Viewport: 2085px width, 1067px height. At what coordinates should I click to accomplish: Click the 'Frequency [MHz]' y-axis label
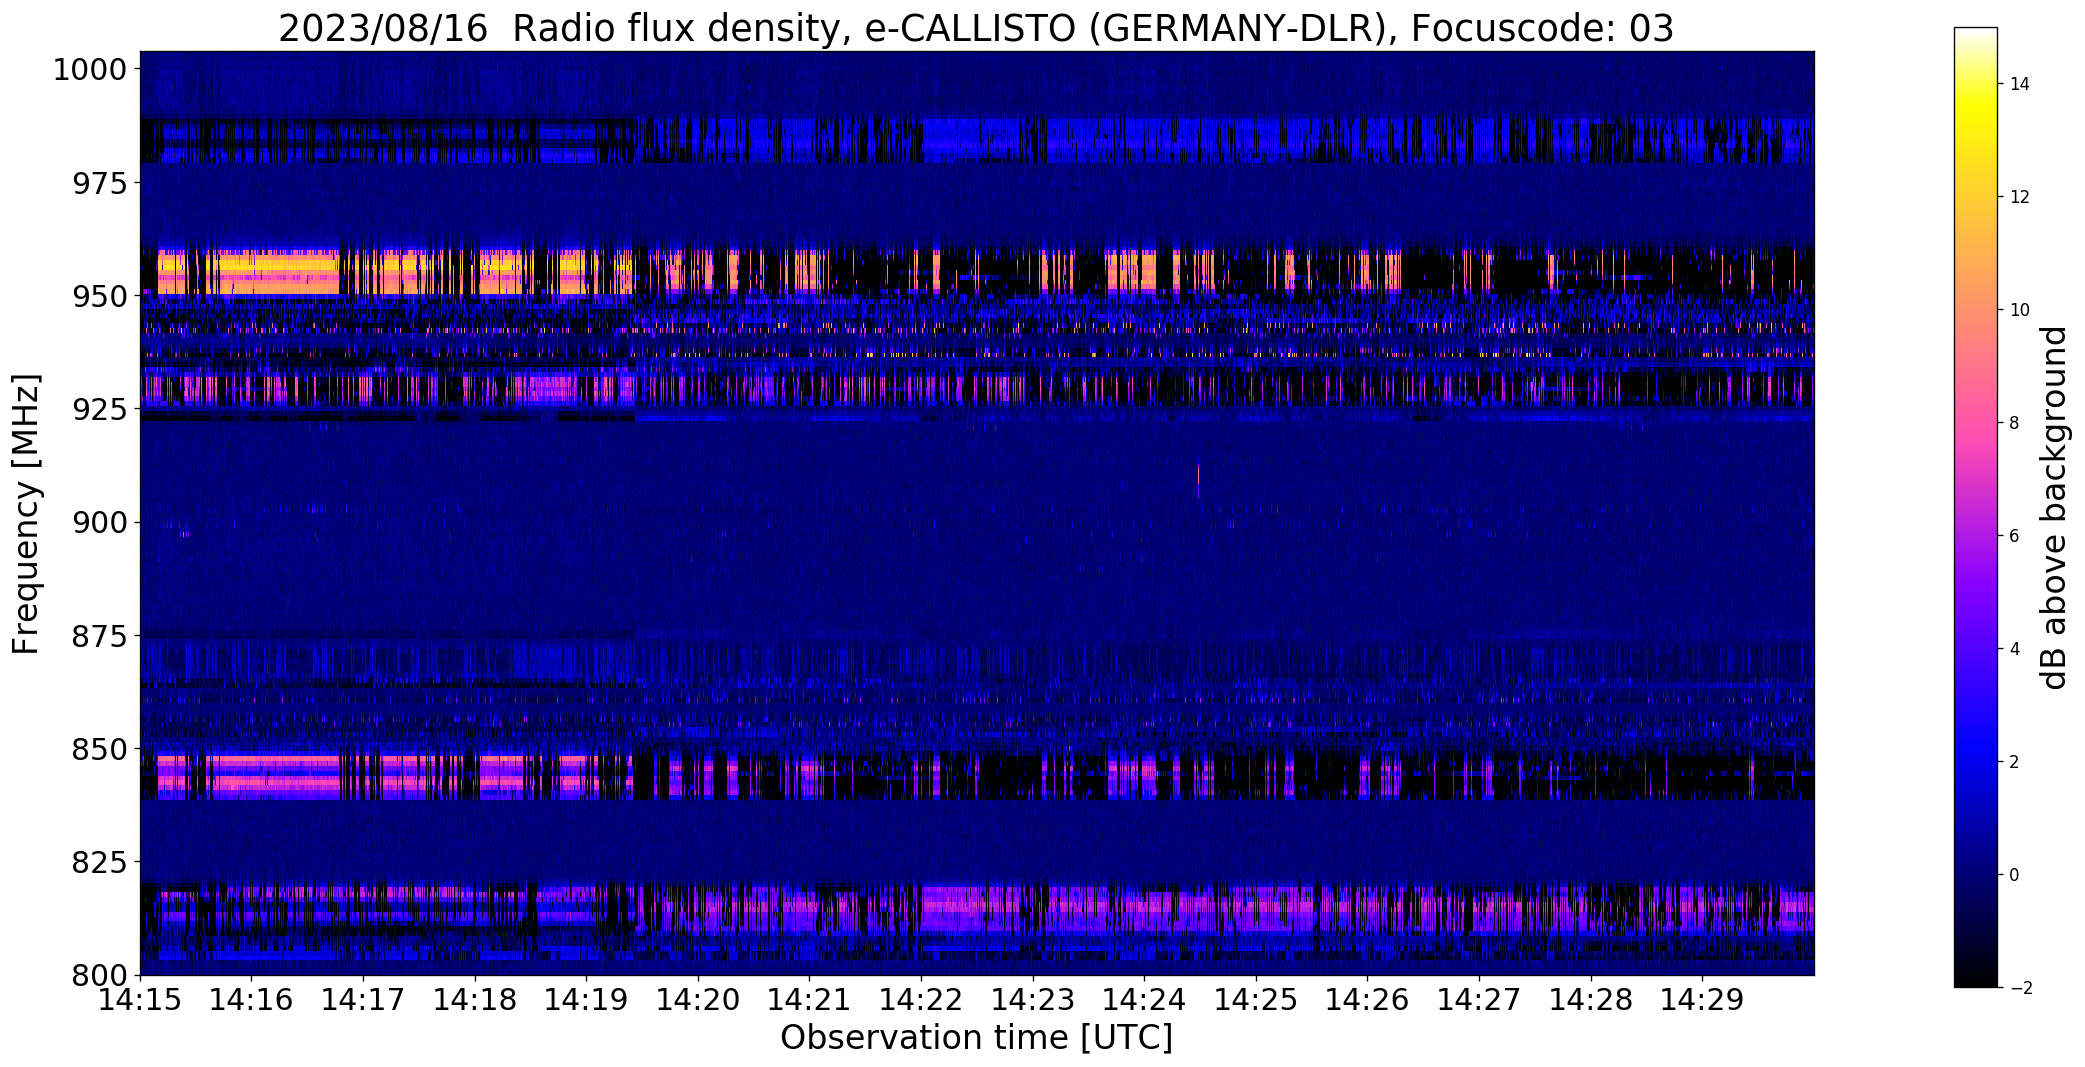[x=26, y=514]
